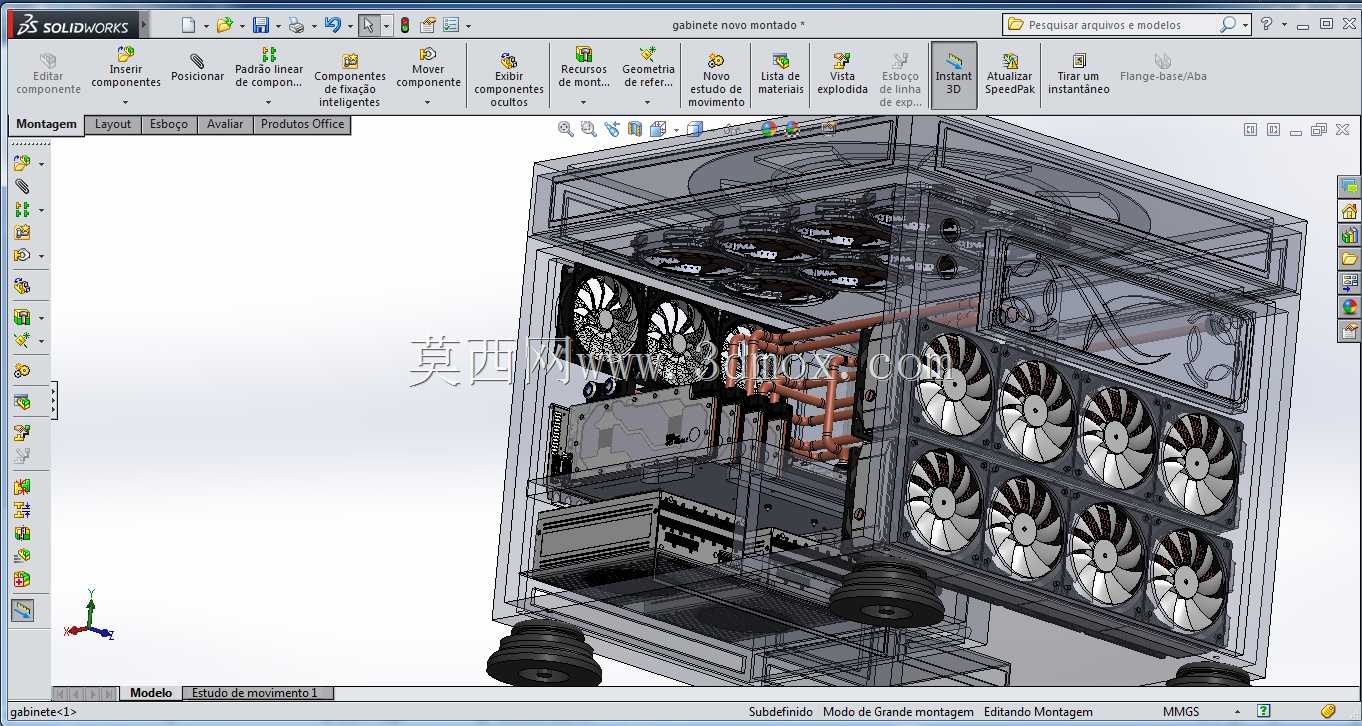
Task: Open the SolidWorks Resources tab on right pane
Action: point(1349,211)
